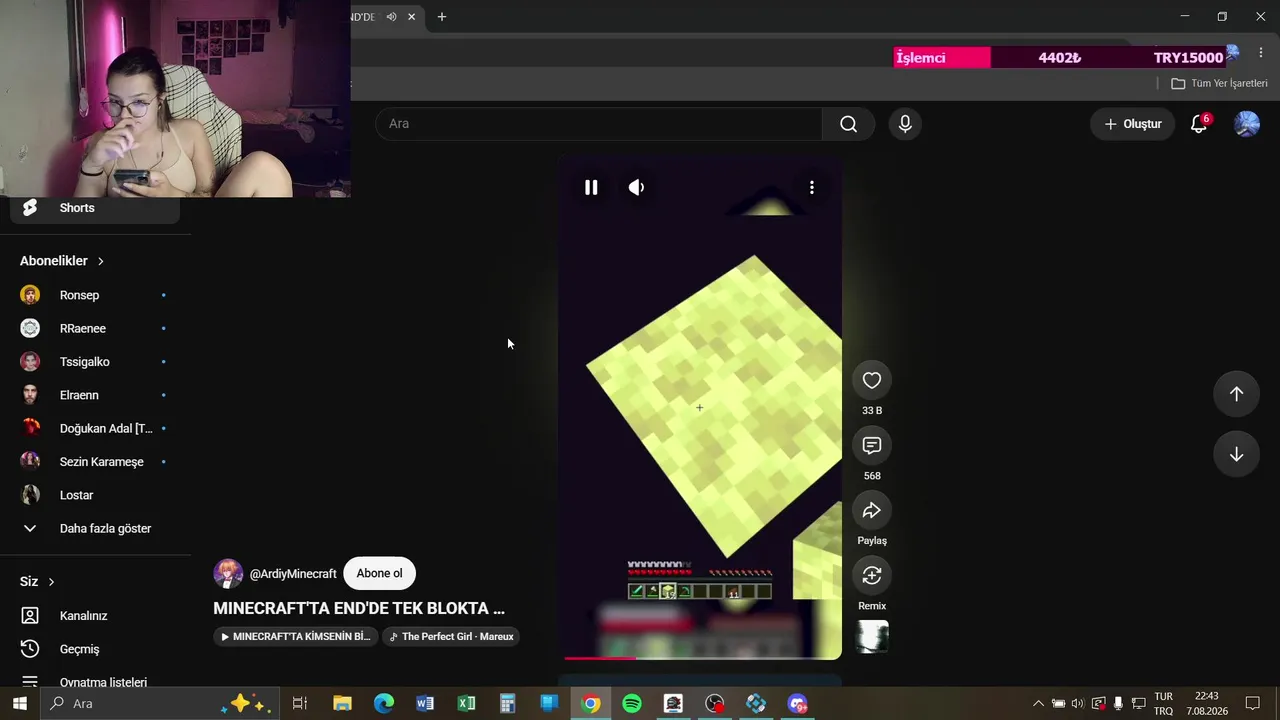Open Discord from taskbar
The width and height of the screenshot is (1280, 720).
(x=797, y=704)
